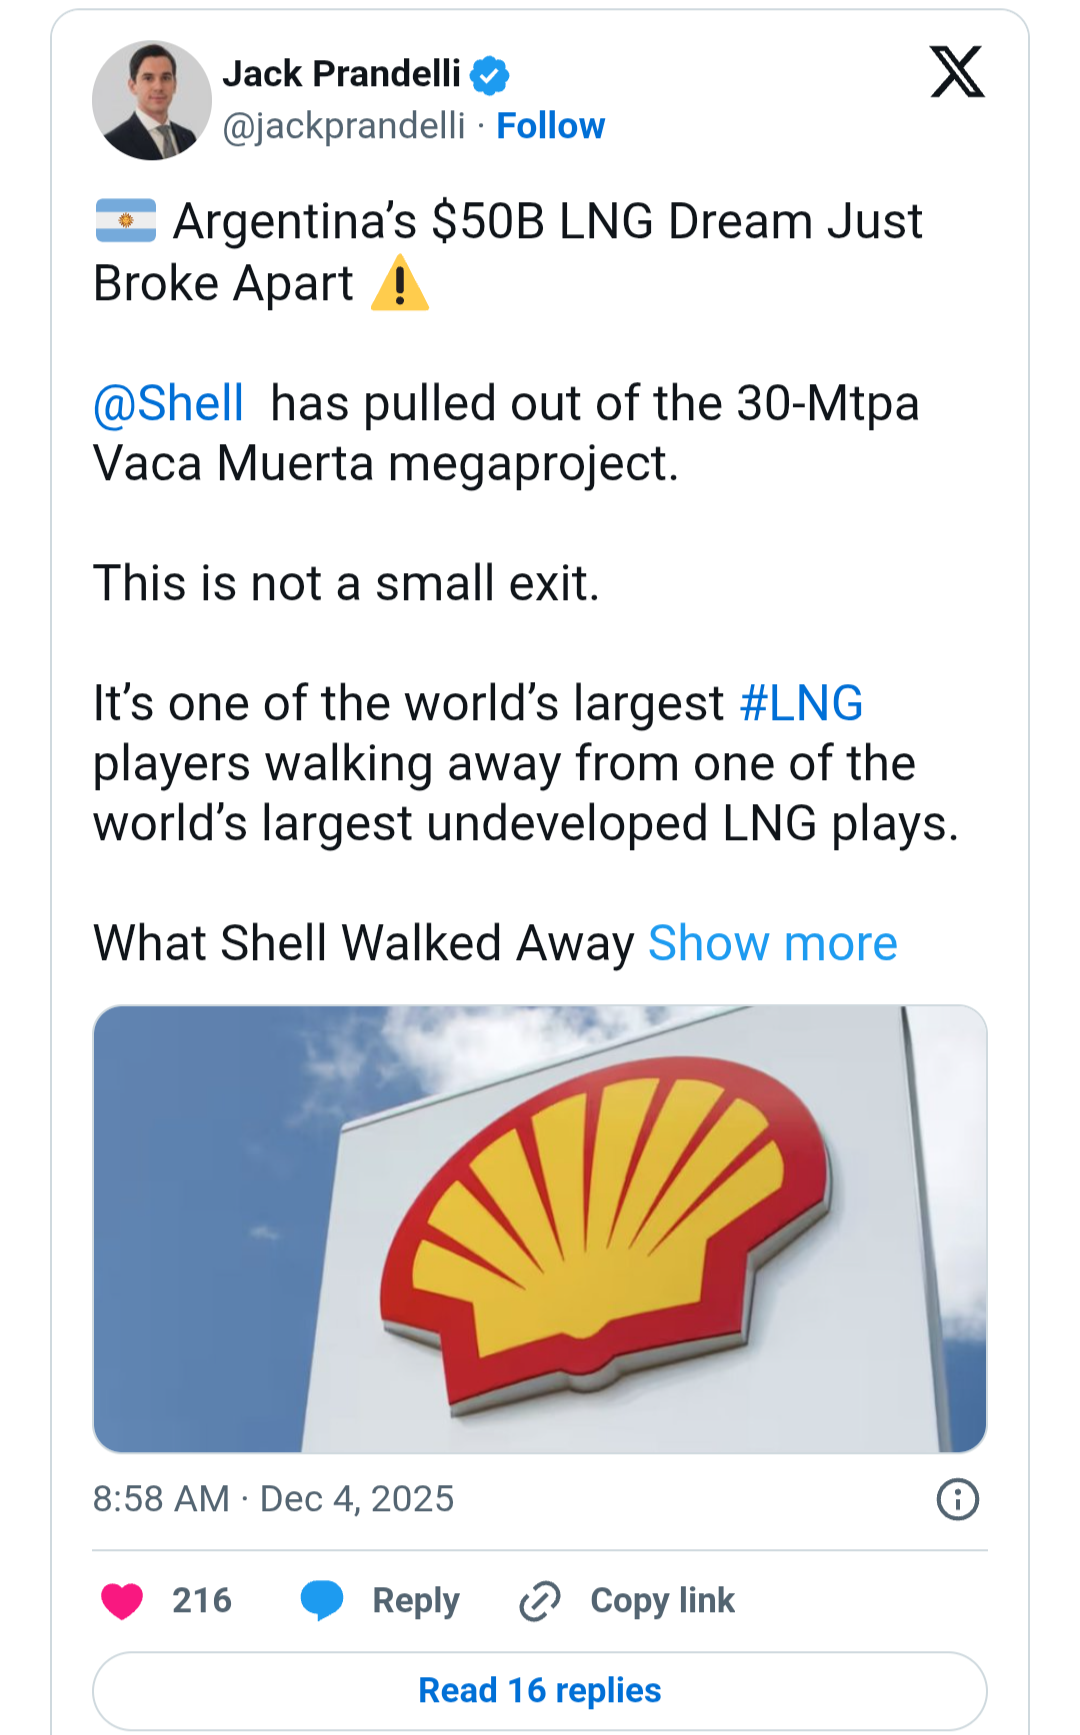1080x1735 pixels.
Task: Click the Copy link label
Action: click(662, 1601)
